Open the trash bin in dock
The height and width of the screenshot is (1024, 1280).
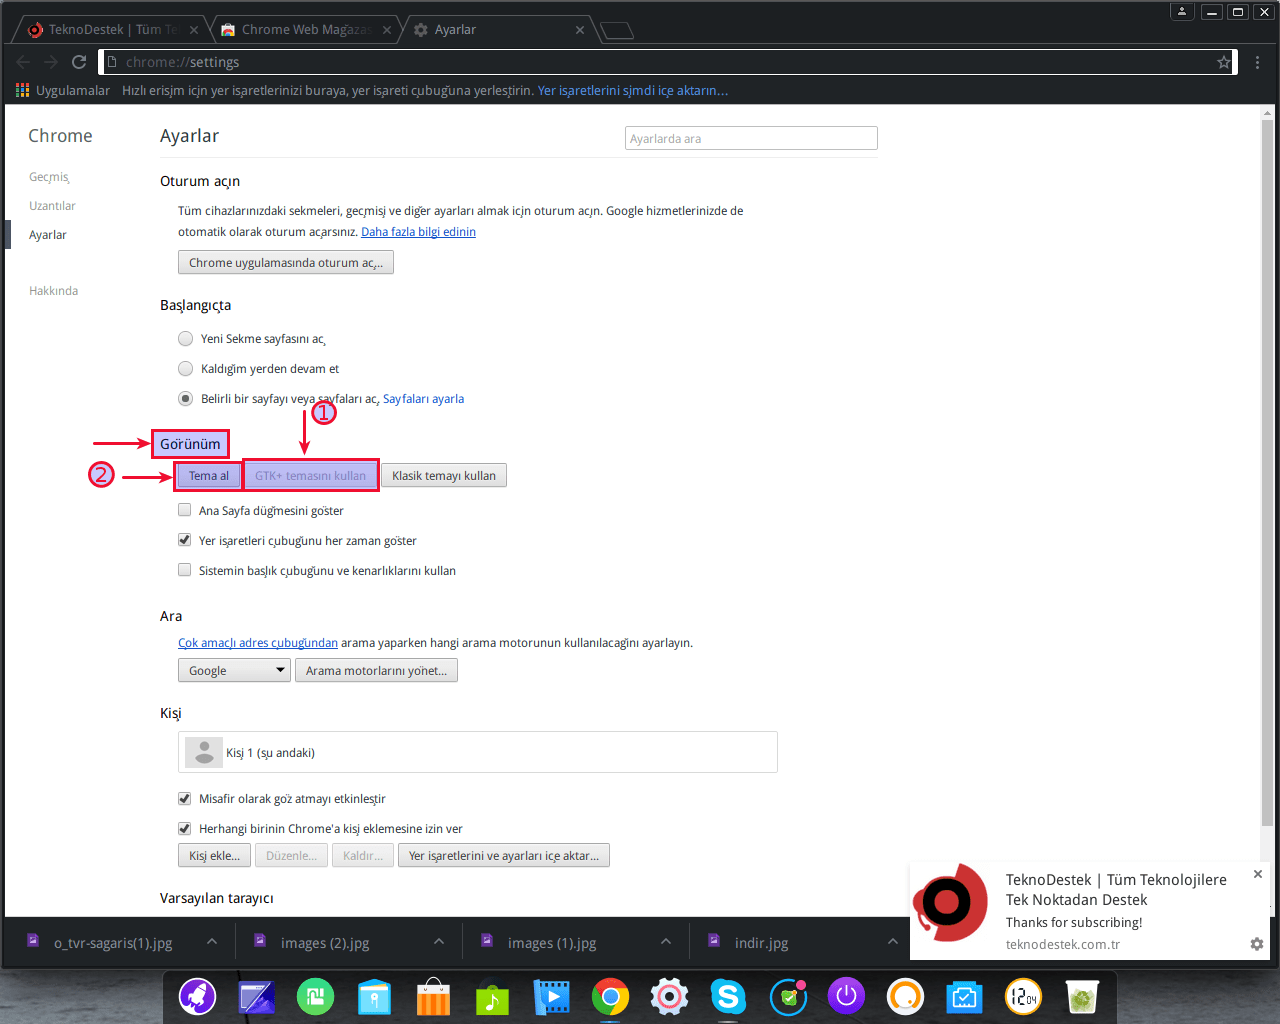click(1082, 996)
